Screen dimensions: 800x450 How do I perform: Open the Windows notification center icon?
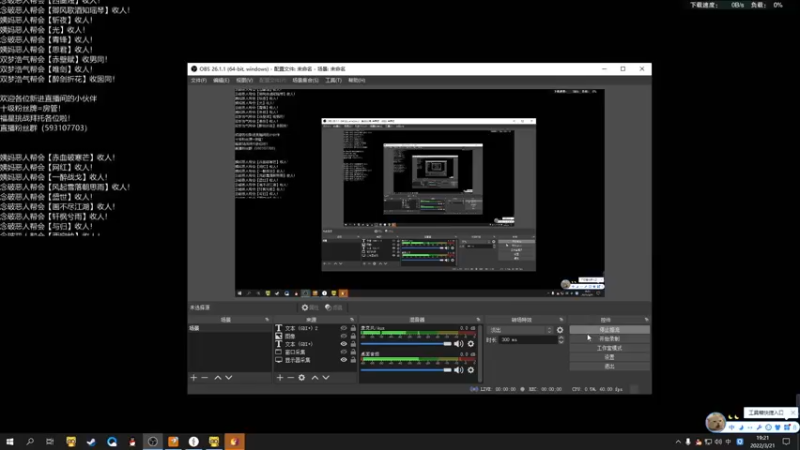point(786,442)
